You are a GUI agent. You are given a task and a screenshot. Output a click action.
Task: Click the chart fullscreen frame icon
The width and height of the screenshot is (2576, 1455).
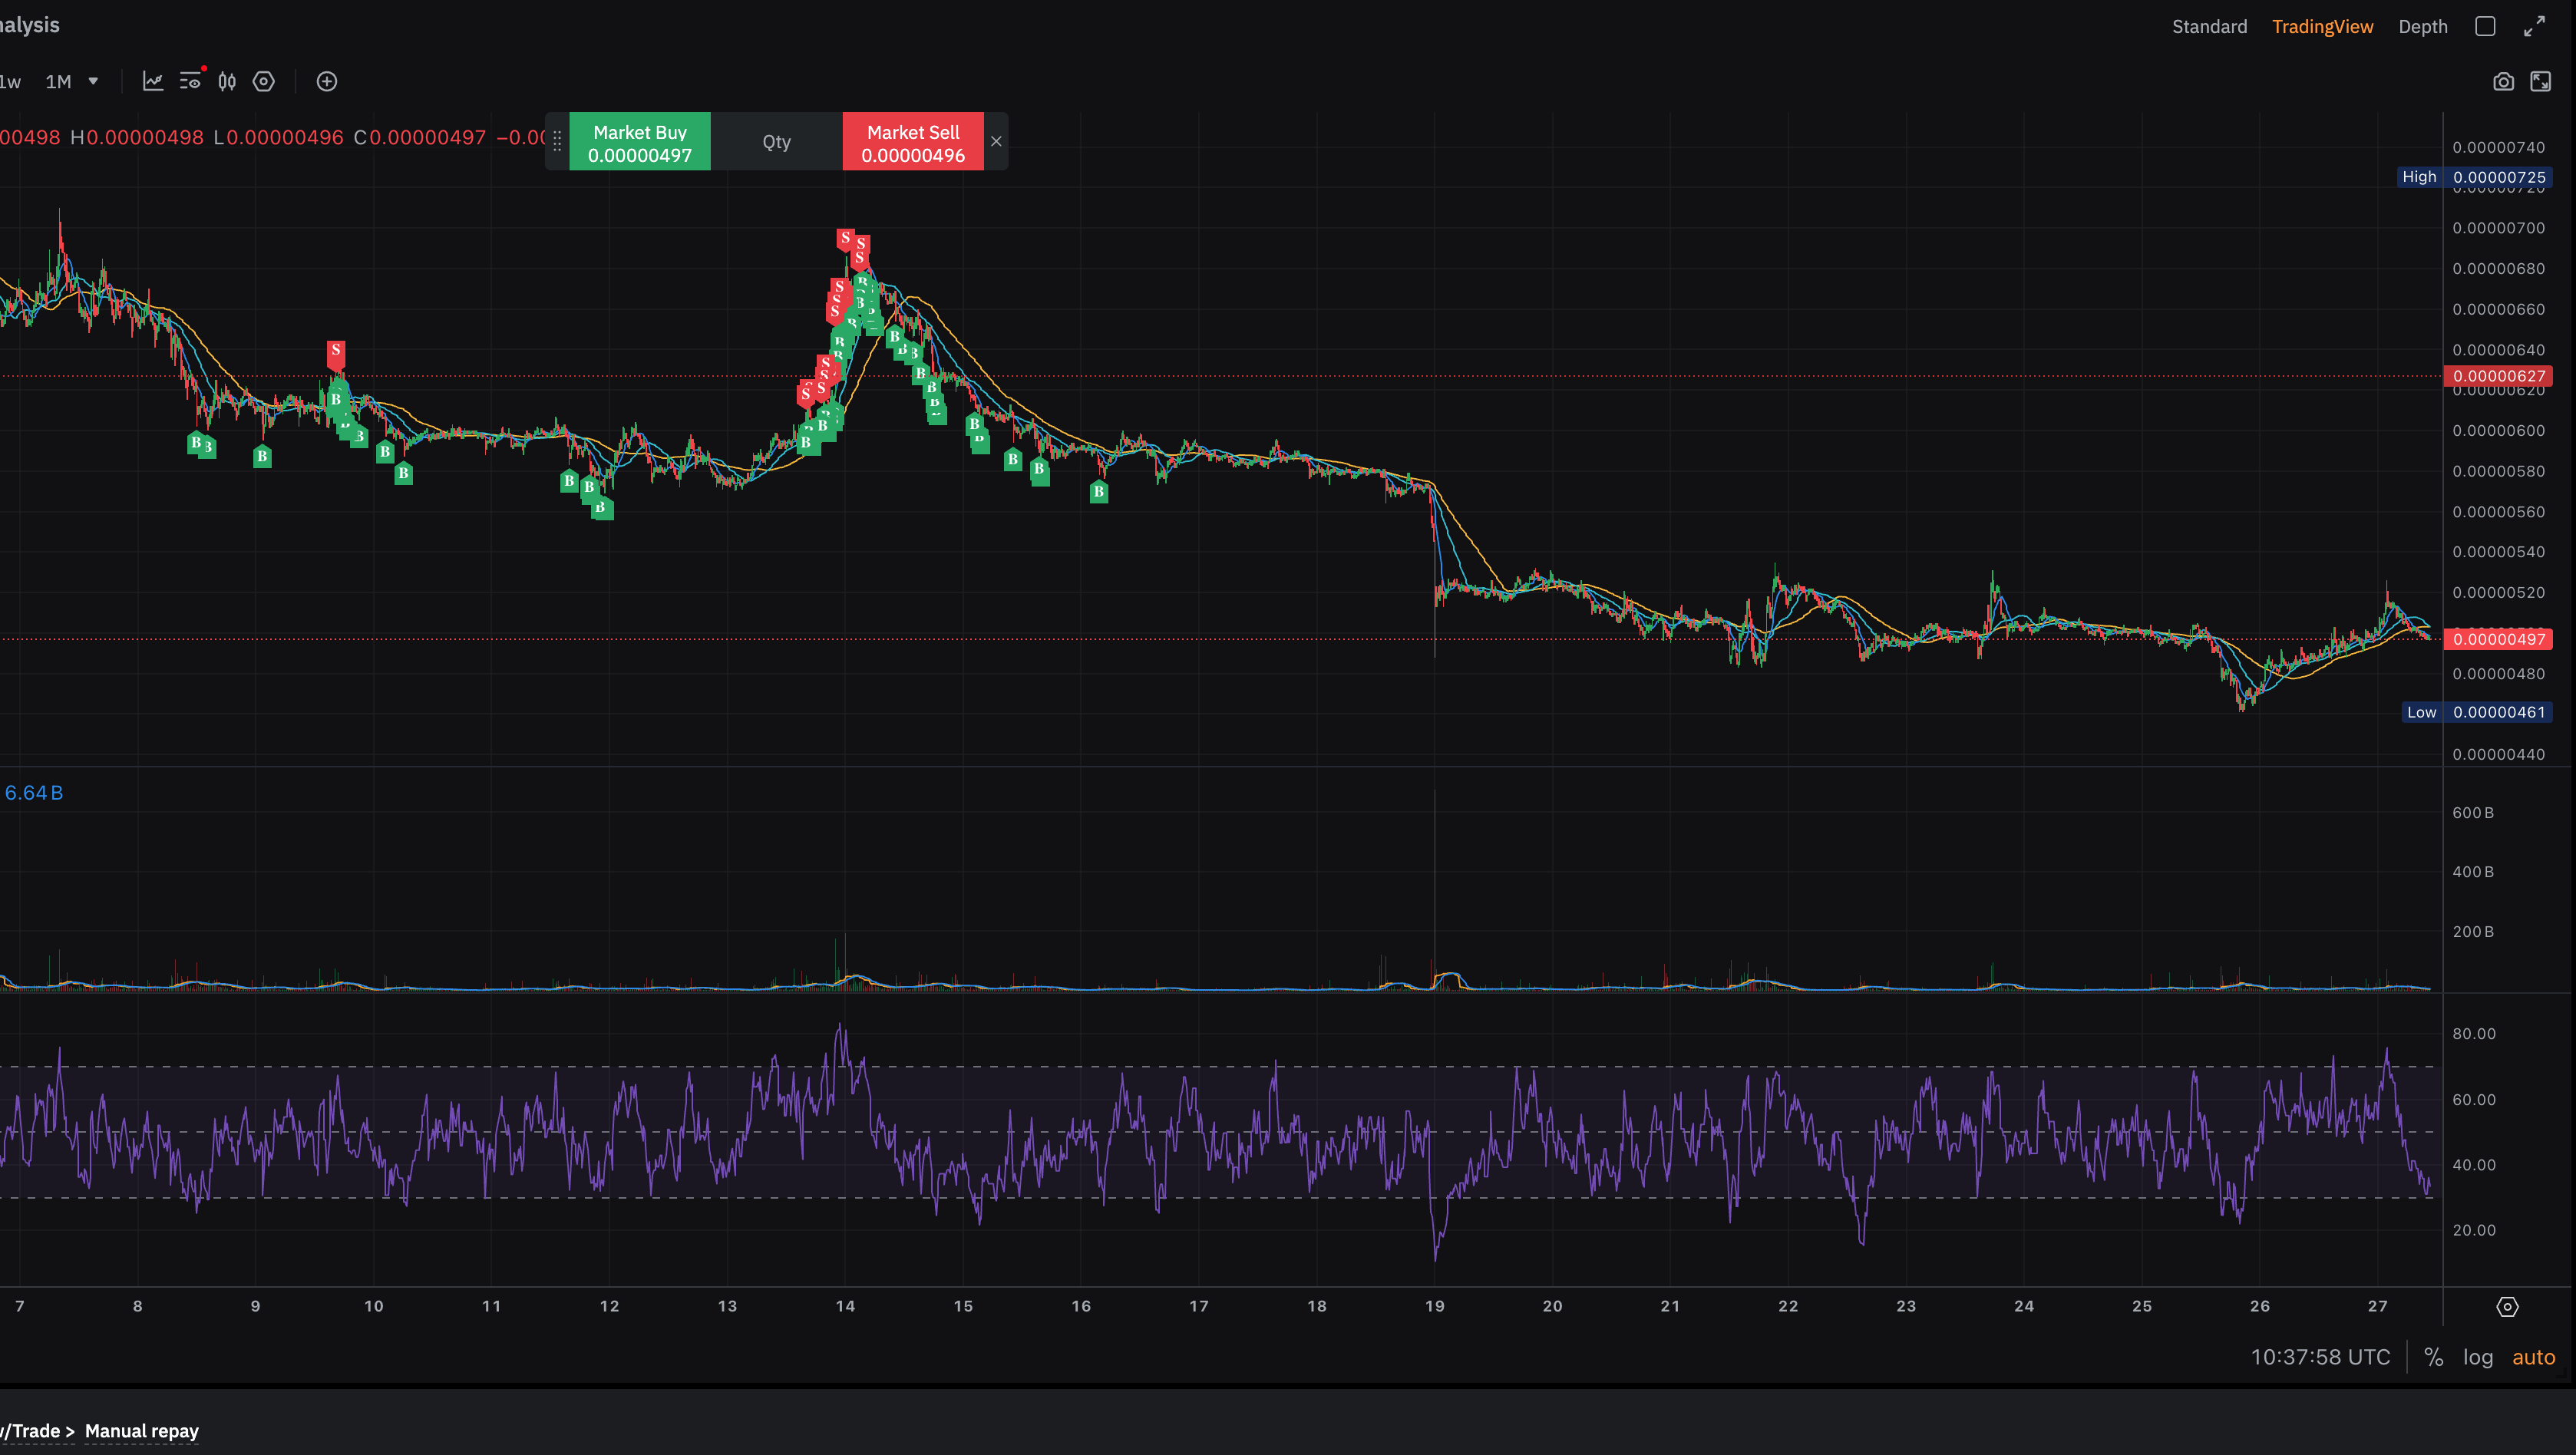click(2541, 82)
